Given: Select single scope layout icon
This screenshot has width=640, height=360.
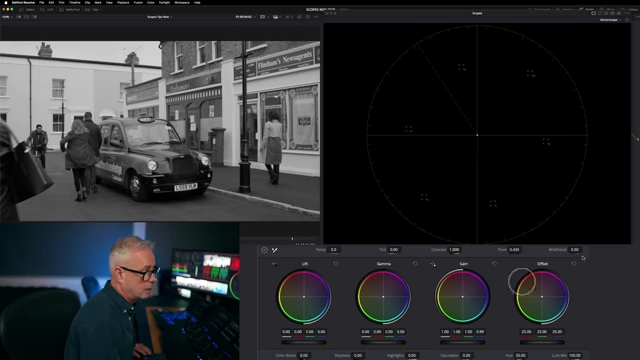Looking at the screenshot, I should pyautogui.click(x=593, y=13).
